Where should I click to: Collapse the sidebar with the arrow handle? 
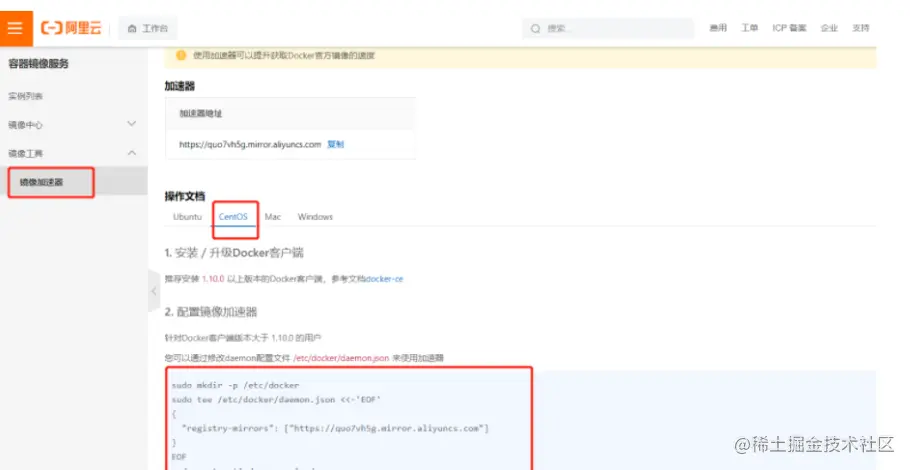[154, 291]
